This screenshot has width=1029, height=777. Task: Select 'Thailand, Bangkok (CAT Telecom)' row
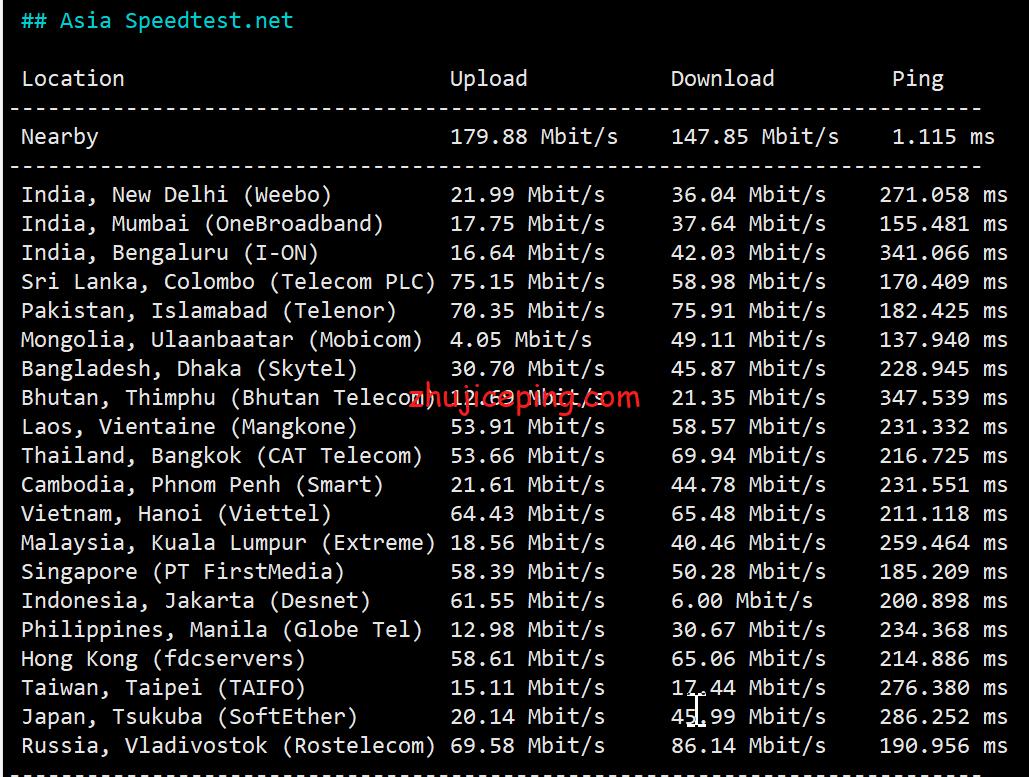click(x=514, y=455)
